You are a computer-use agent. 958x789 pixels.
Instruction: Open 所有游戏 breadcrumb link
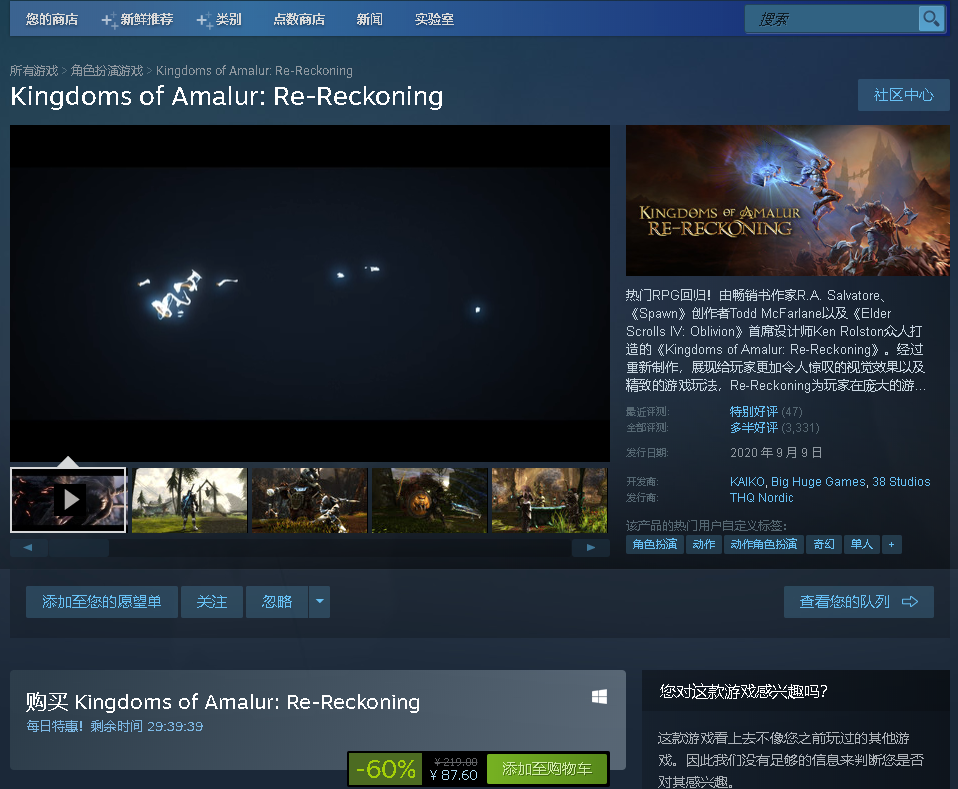point(34,71)
